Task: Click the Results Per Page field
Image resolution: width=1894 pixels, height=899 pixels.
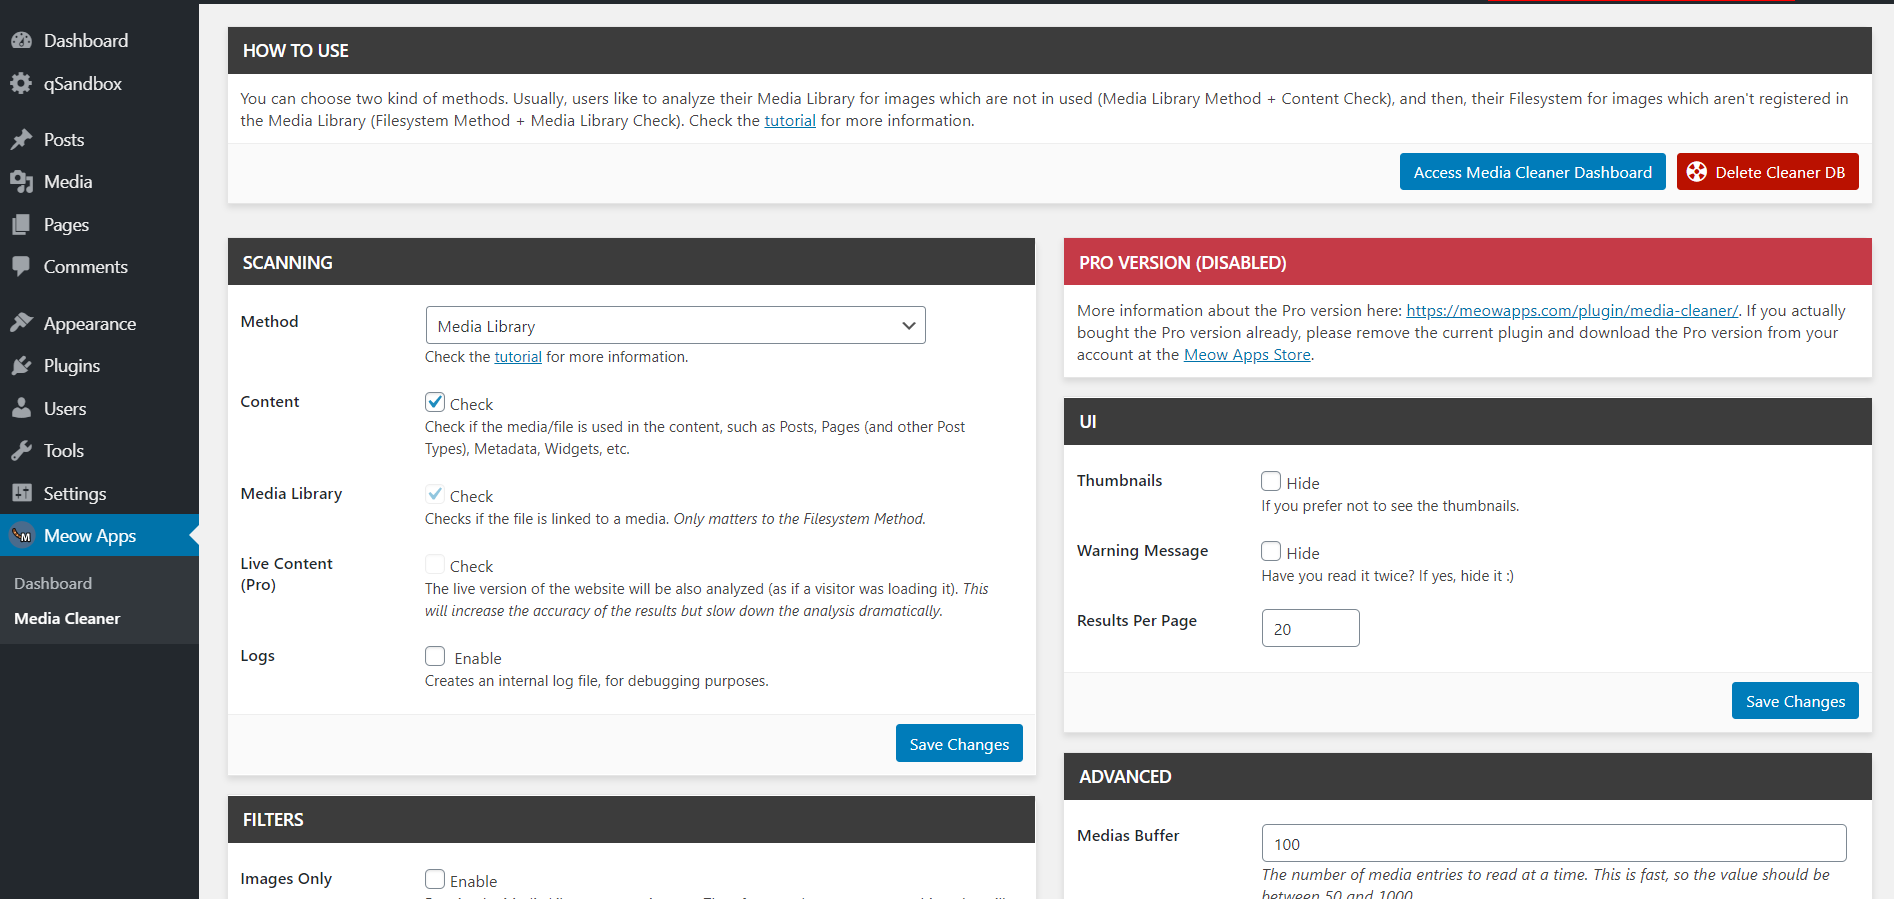Action: (1310, 628)
